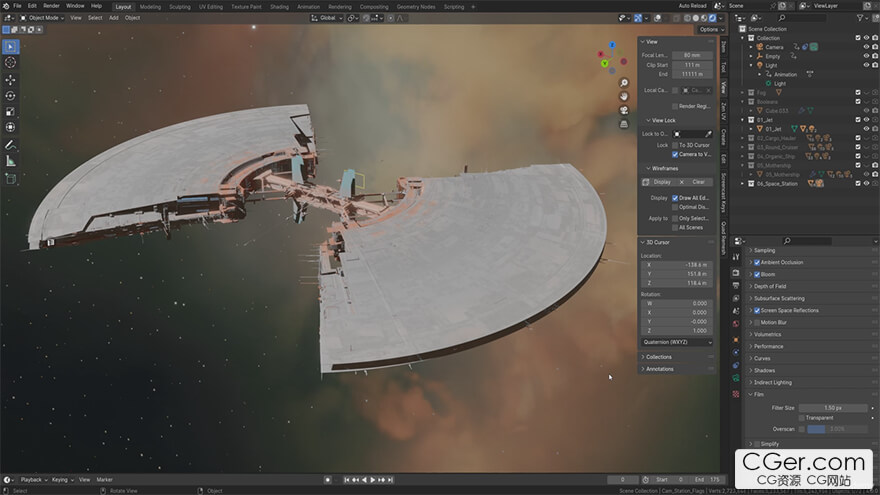
Task: Enable Optimal Display checkbox
Action: coord(675,207)
